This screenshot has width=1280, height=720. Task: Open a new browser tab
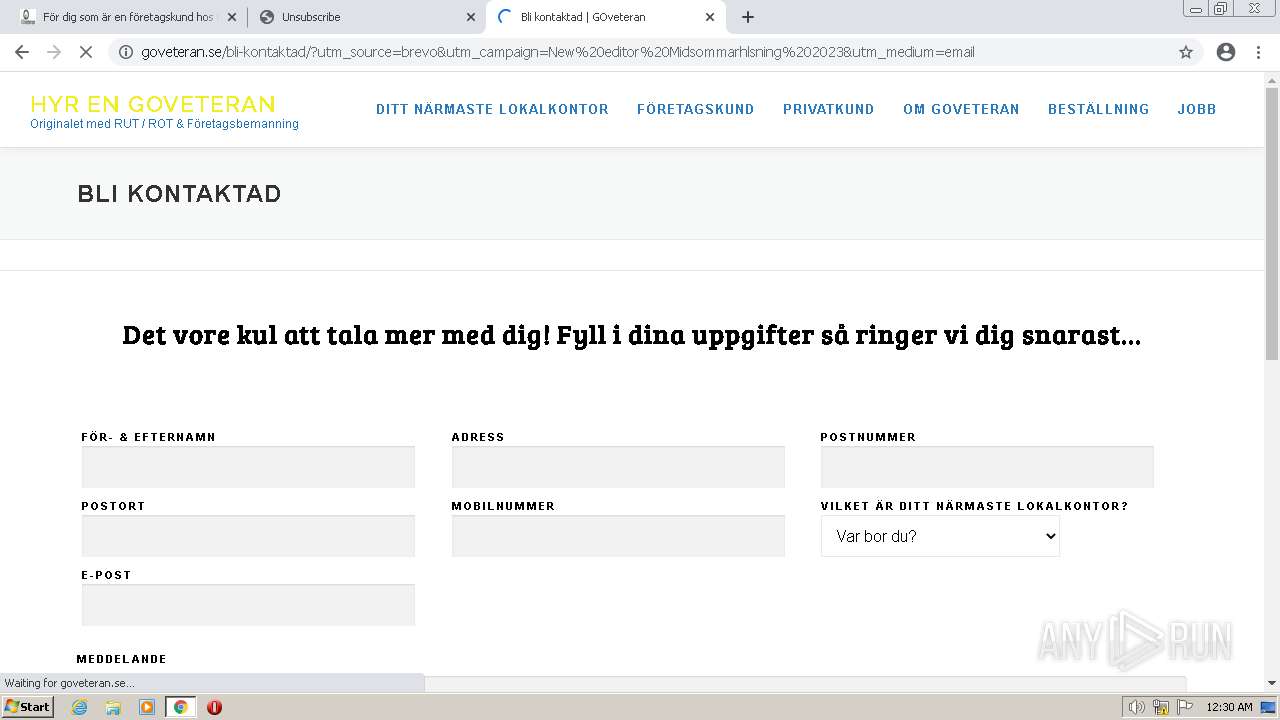(x=748, y=17)
